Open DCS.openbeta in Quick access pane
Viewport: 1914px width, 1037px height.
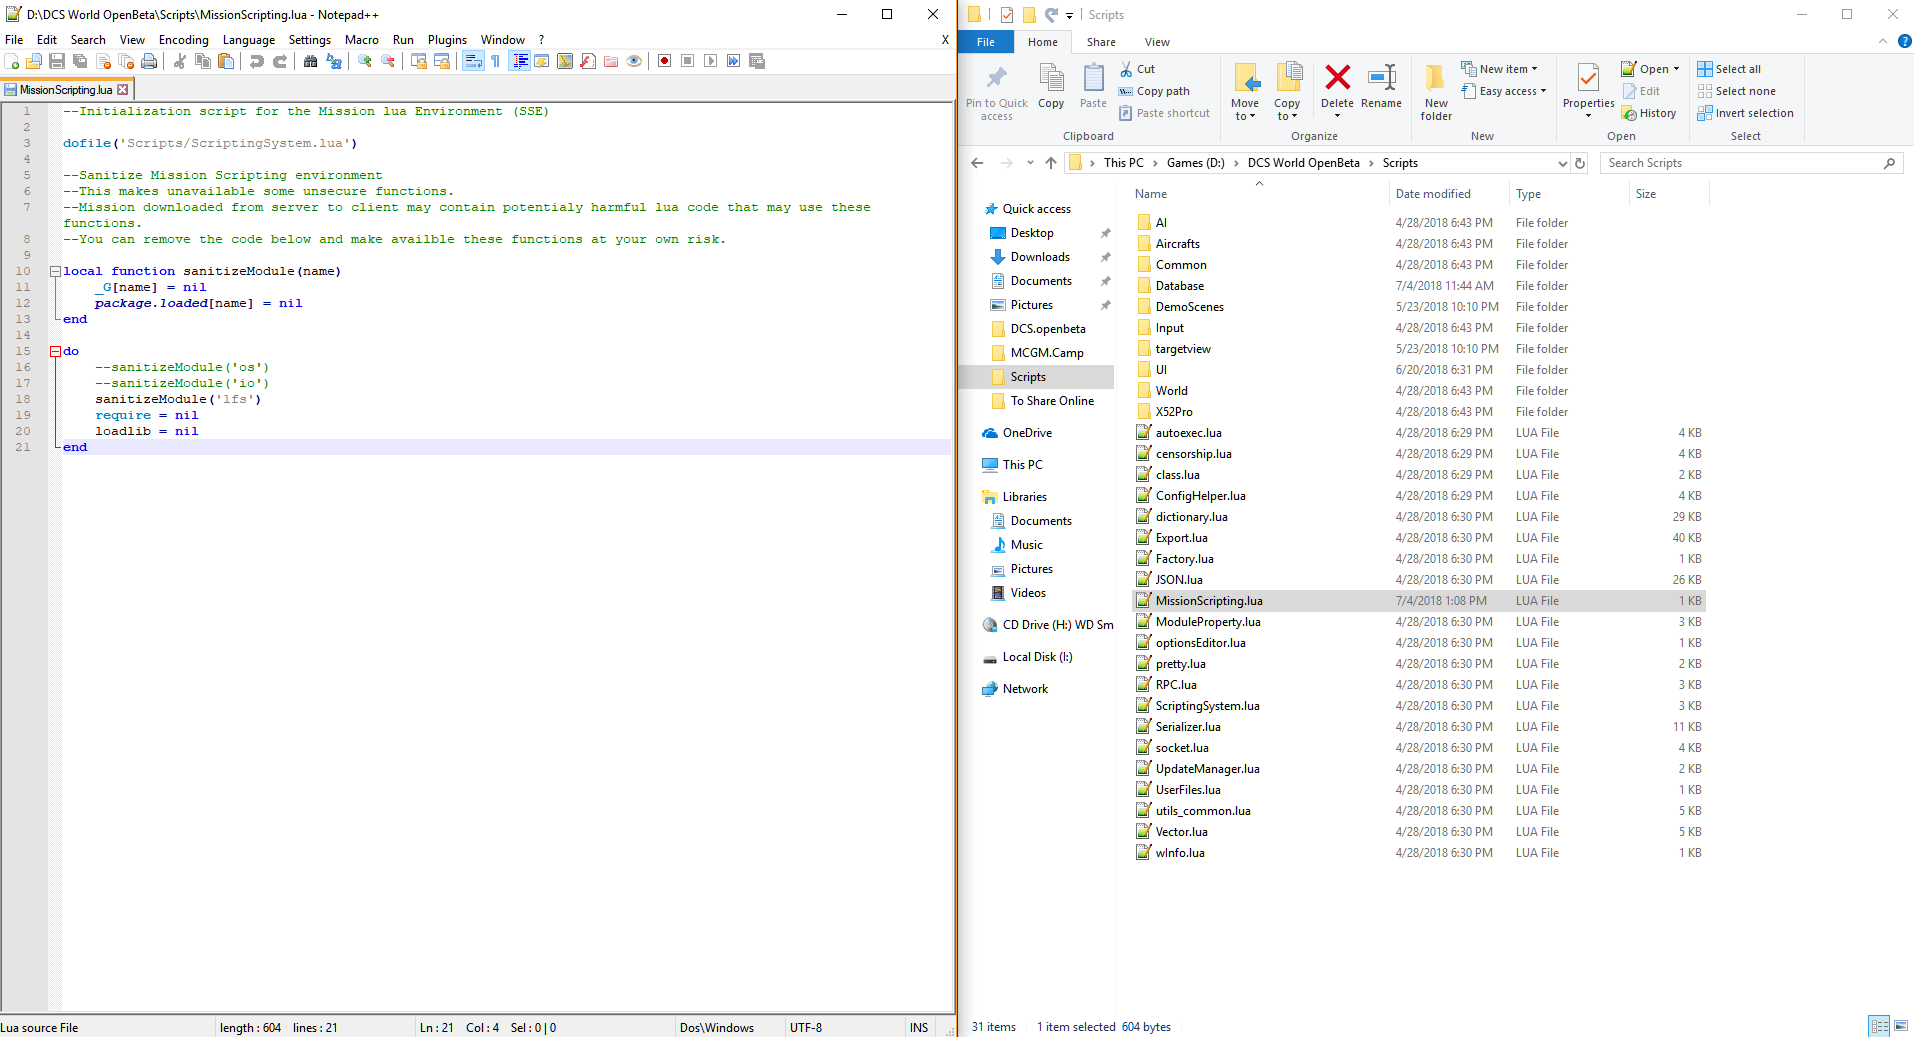point(1047,329)
